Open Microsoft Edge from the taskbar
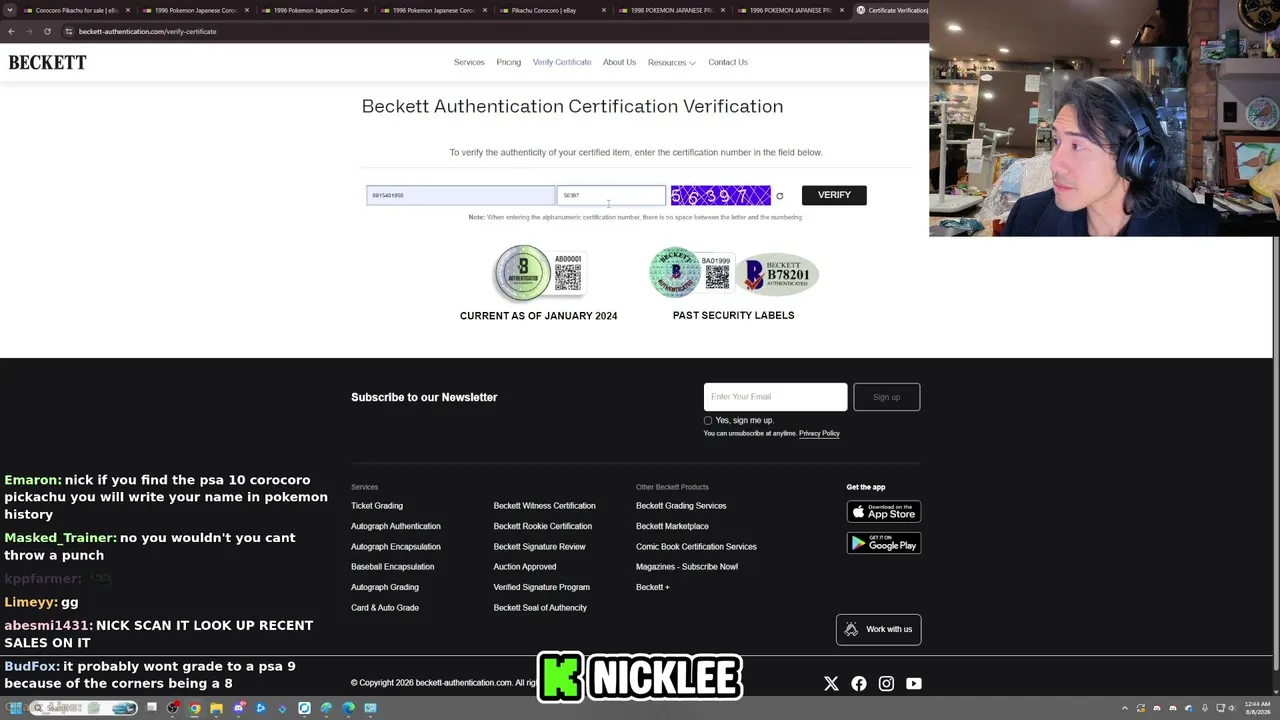 (x=348, y=708)
